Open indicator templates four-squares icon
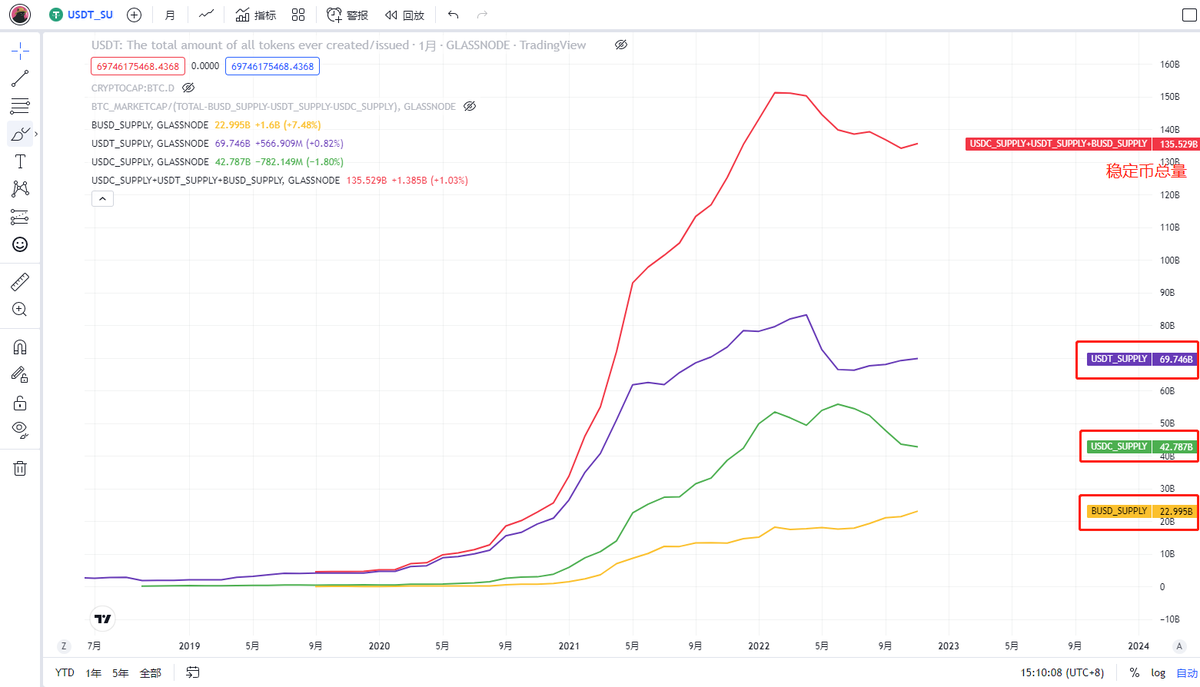Image resolution: width=1200 pixels, height=687 pixels. tap(298, 15)
